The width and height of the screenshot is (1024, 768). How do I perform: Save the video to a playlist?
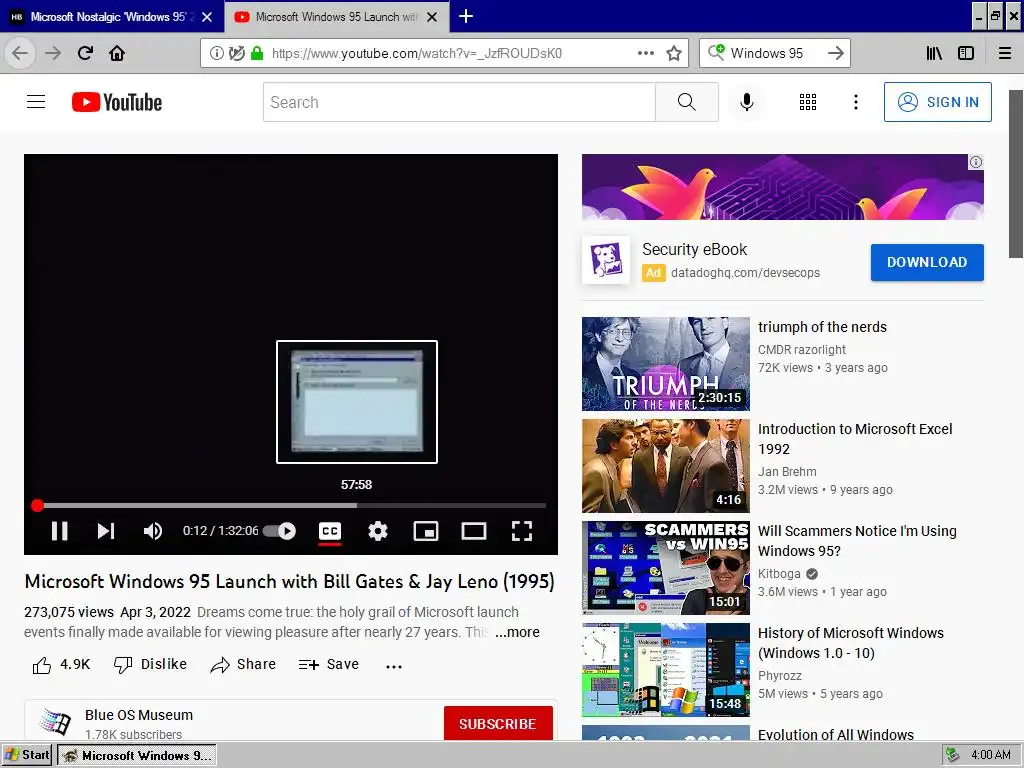(328, 665)
